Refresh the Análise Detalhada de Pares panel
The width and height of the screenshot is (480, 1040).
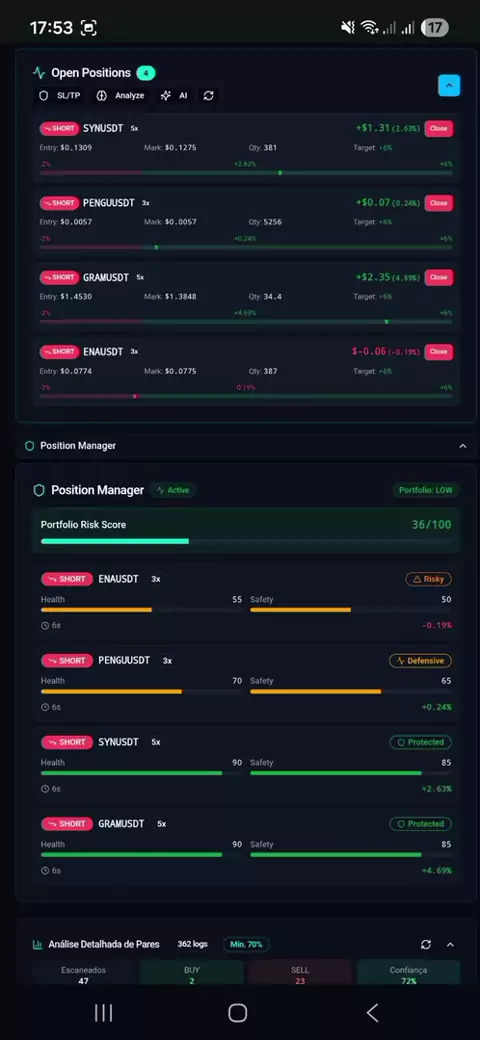(x=426, y=944)
